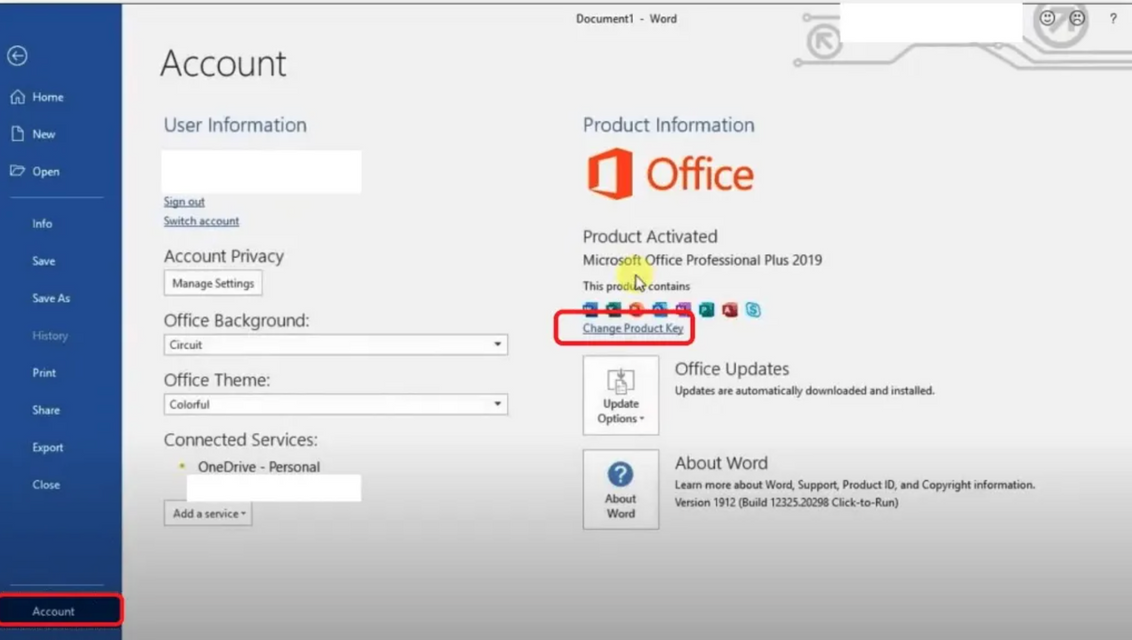Click the Word app icon under product contents
This screenshot has width=1132, height=640.
591,310
